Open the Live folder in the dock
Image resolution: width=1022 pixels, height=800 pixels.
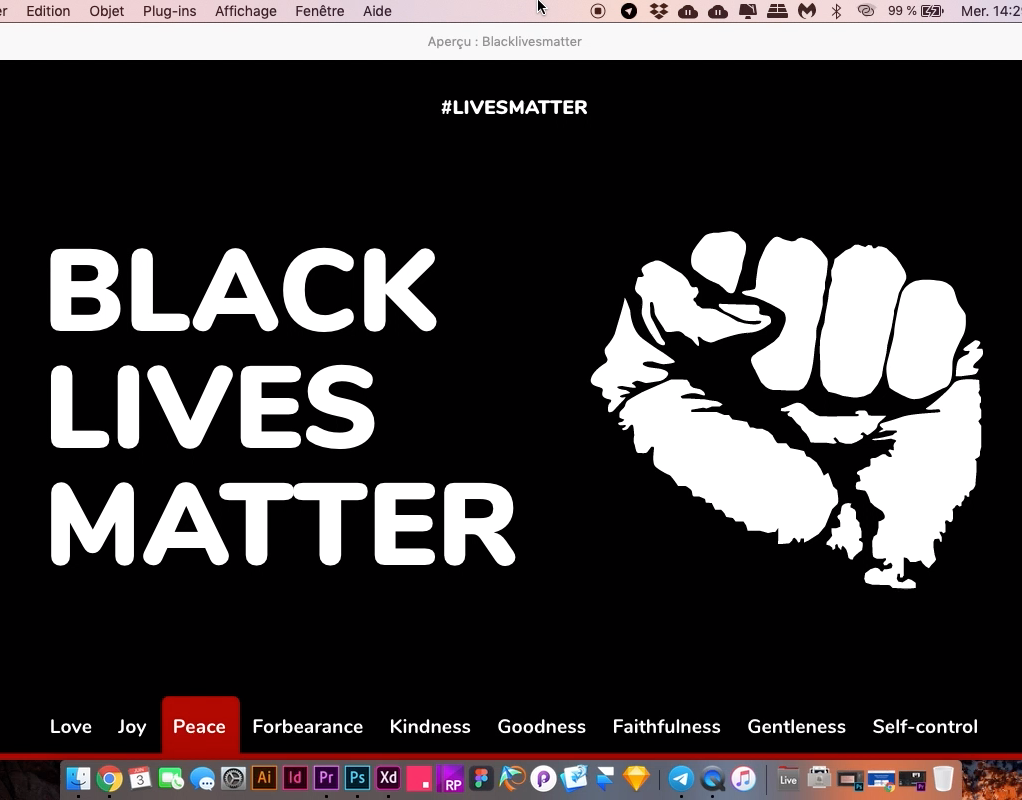pyautogui.click(x=788, y=778)
